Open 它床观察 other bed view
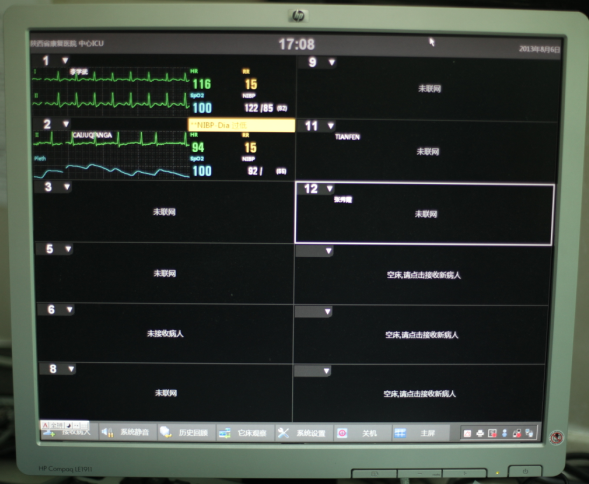589x484 pixels. click(x=245, y=433)
